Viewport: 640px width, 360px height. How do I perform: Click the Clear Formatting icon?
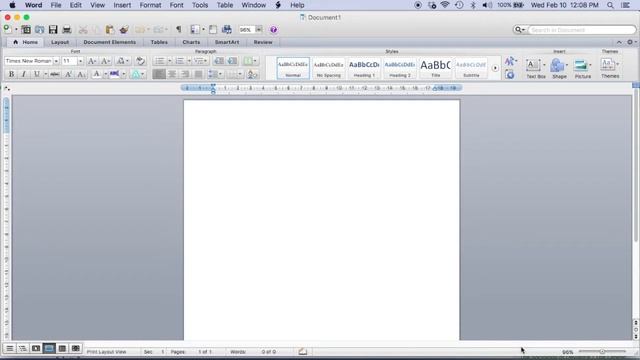click(x=140, y=61)
